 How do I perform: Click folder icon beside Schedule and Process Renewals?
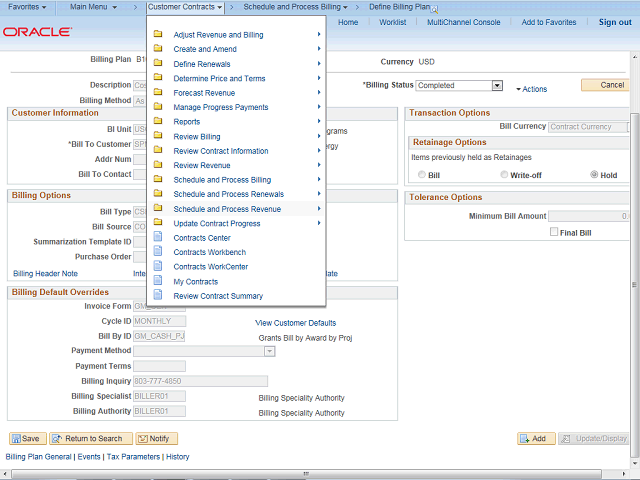(x=158, y=193)
